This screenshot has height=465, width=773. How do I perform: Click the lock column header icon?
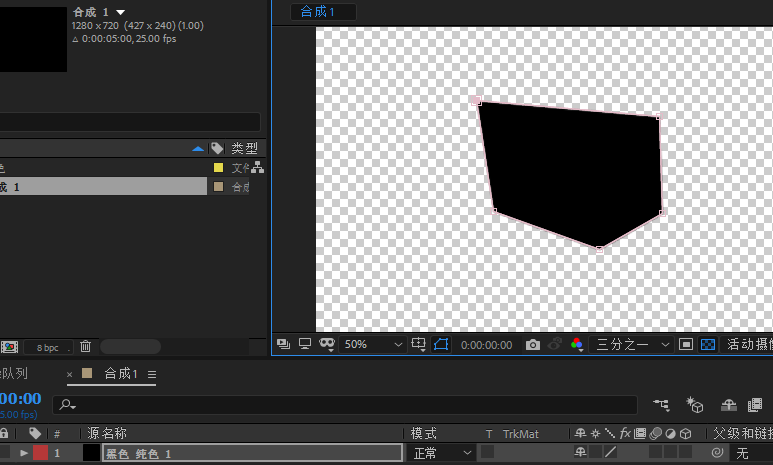(x=4, y=433)
